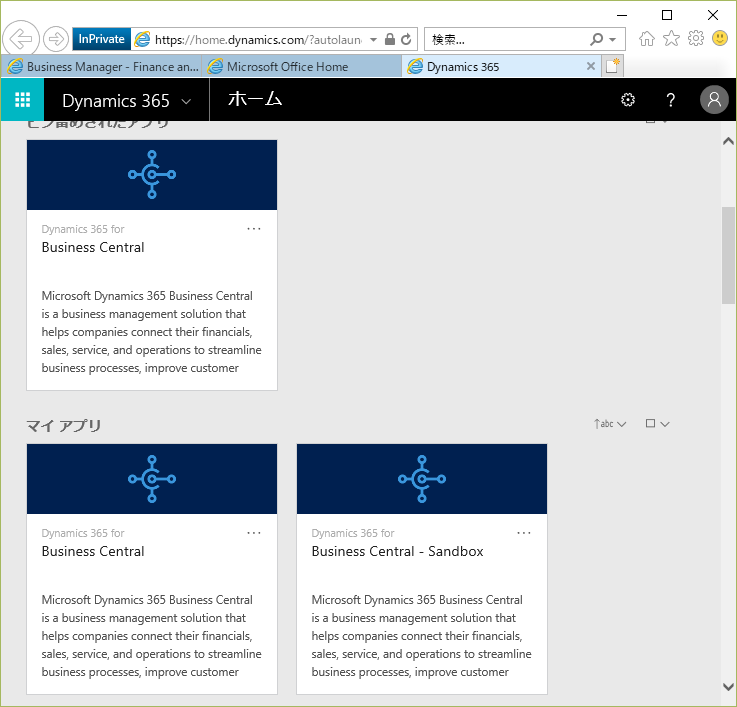This screenshot has height=707, width=737.
Task: Open more options on My Apps Business Central card
Action: tap(254, 533)
